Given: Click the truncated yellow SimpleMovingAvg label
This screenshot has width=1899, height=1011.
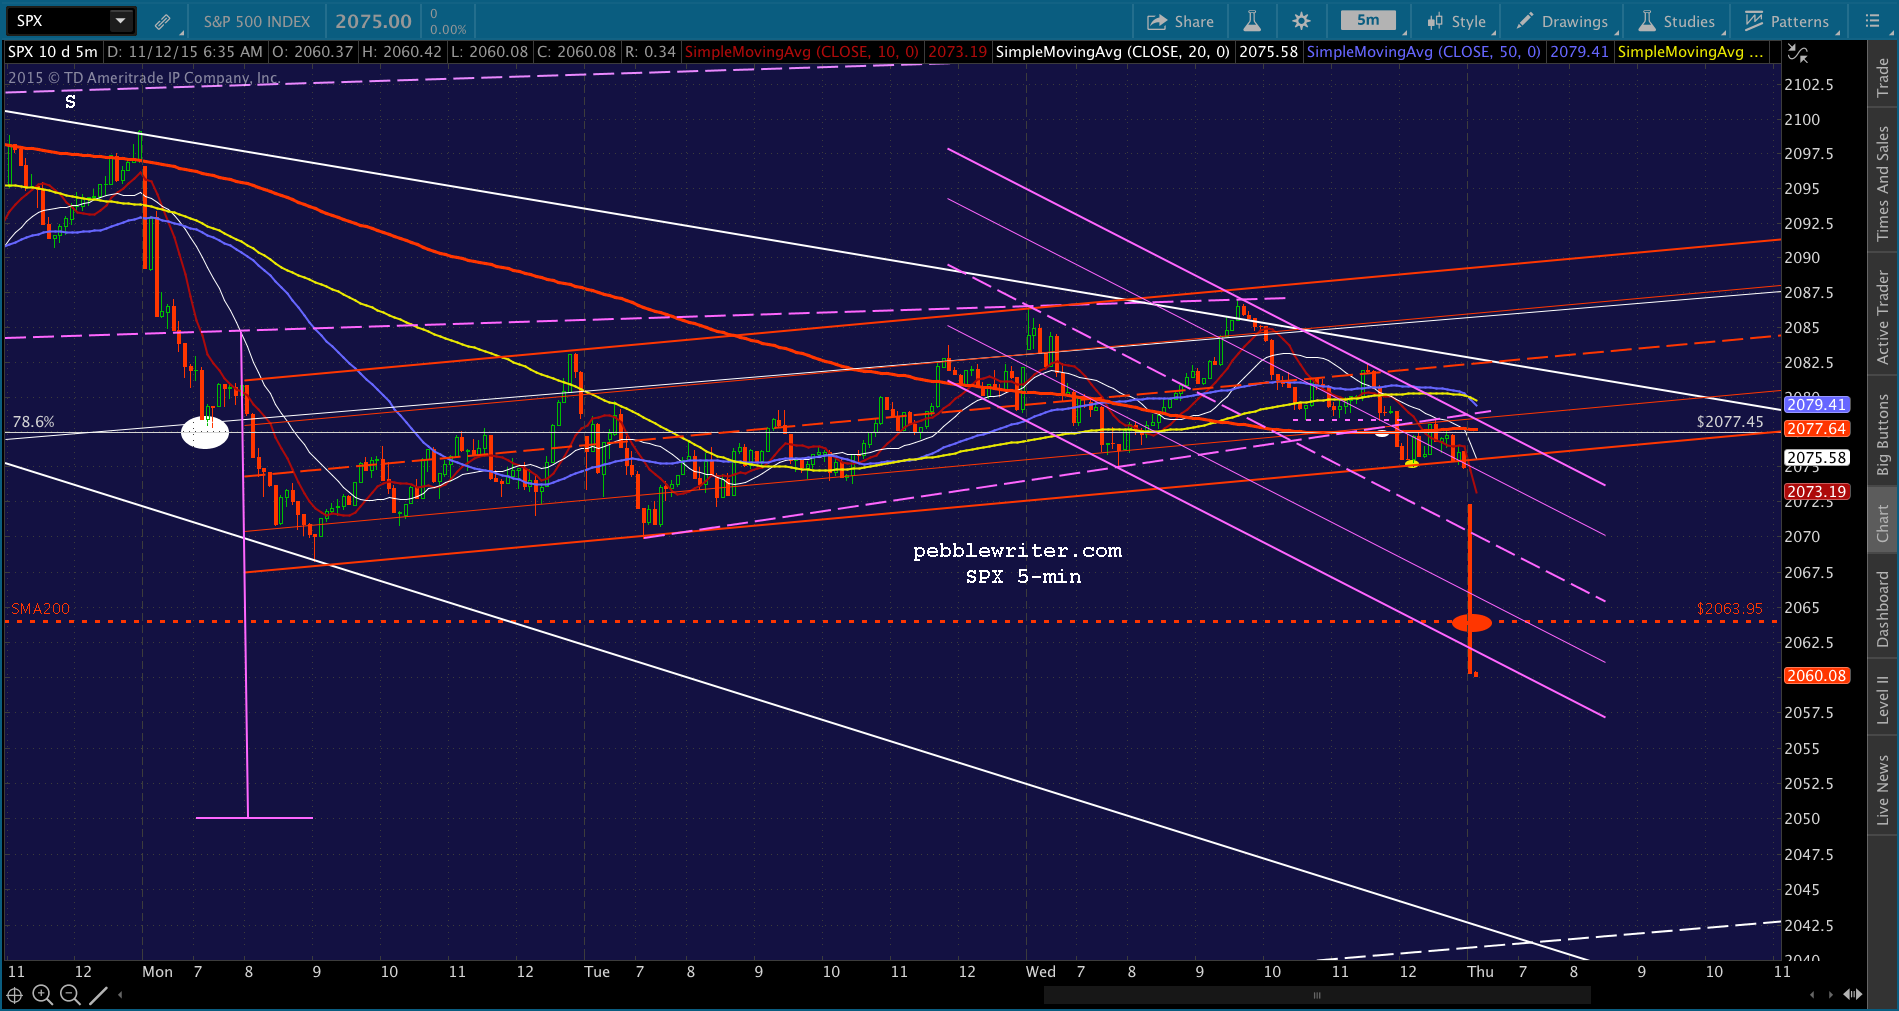Looking at the screenshot, I should tap(1690, 52).
